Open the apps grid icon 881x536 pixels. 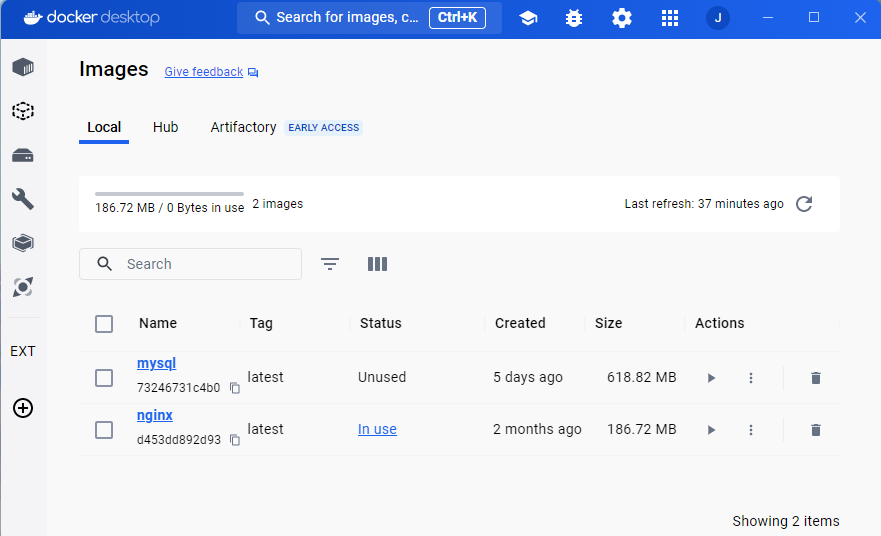[x=670, y=18]
